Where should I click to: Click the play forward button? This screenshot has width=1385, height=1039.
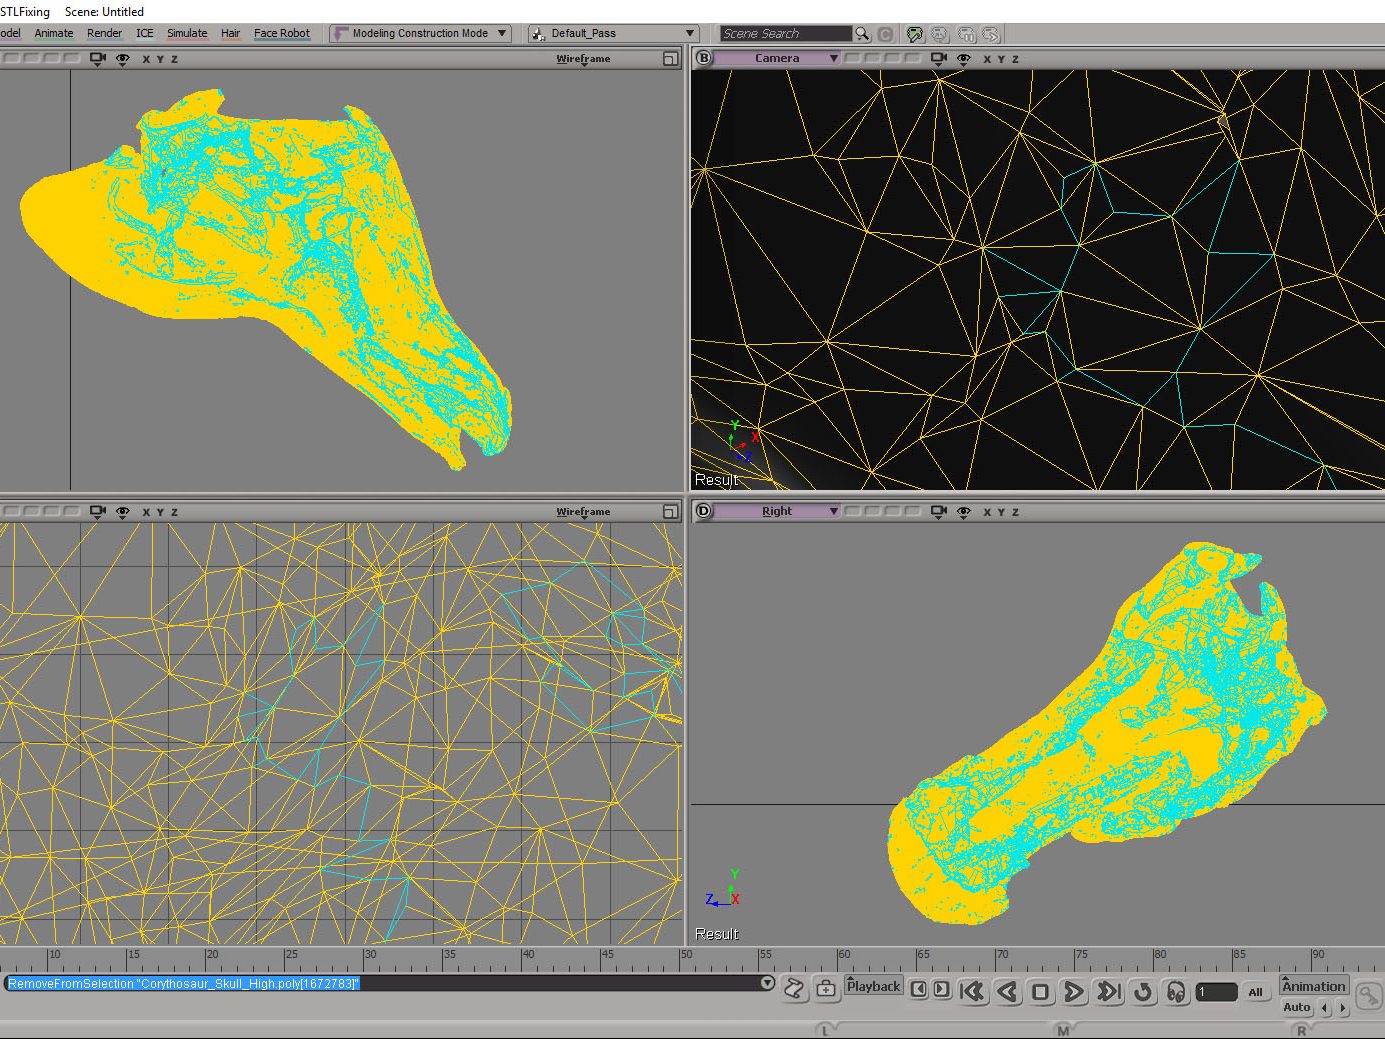[x=1074, y=991]
